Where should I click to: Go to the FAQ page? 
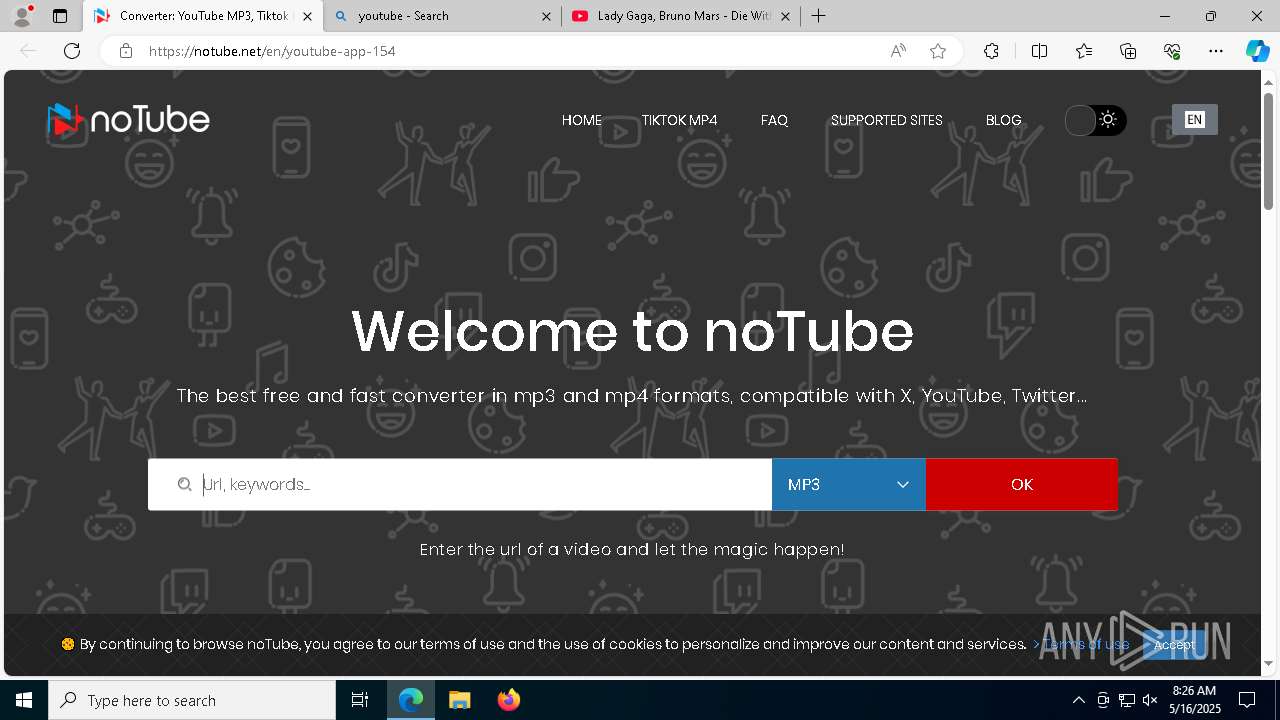tap(774, 120)
